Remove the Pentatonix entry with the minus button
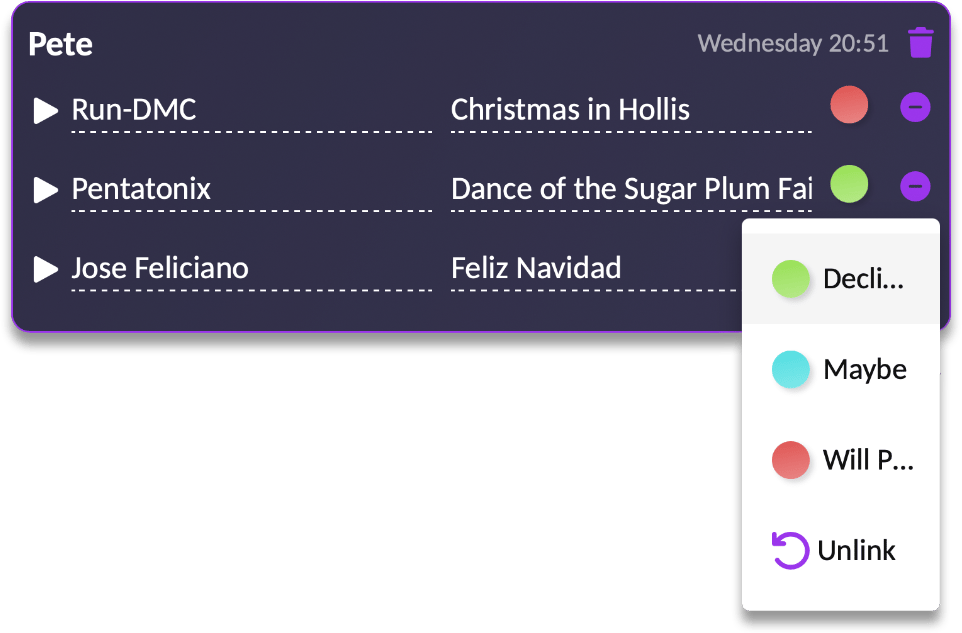The width and height of the screenshot is (962, 633). click(915, 186)
